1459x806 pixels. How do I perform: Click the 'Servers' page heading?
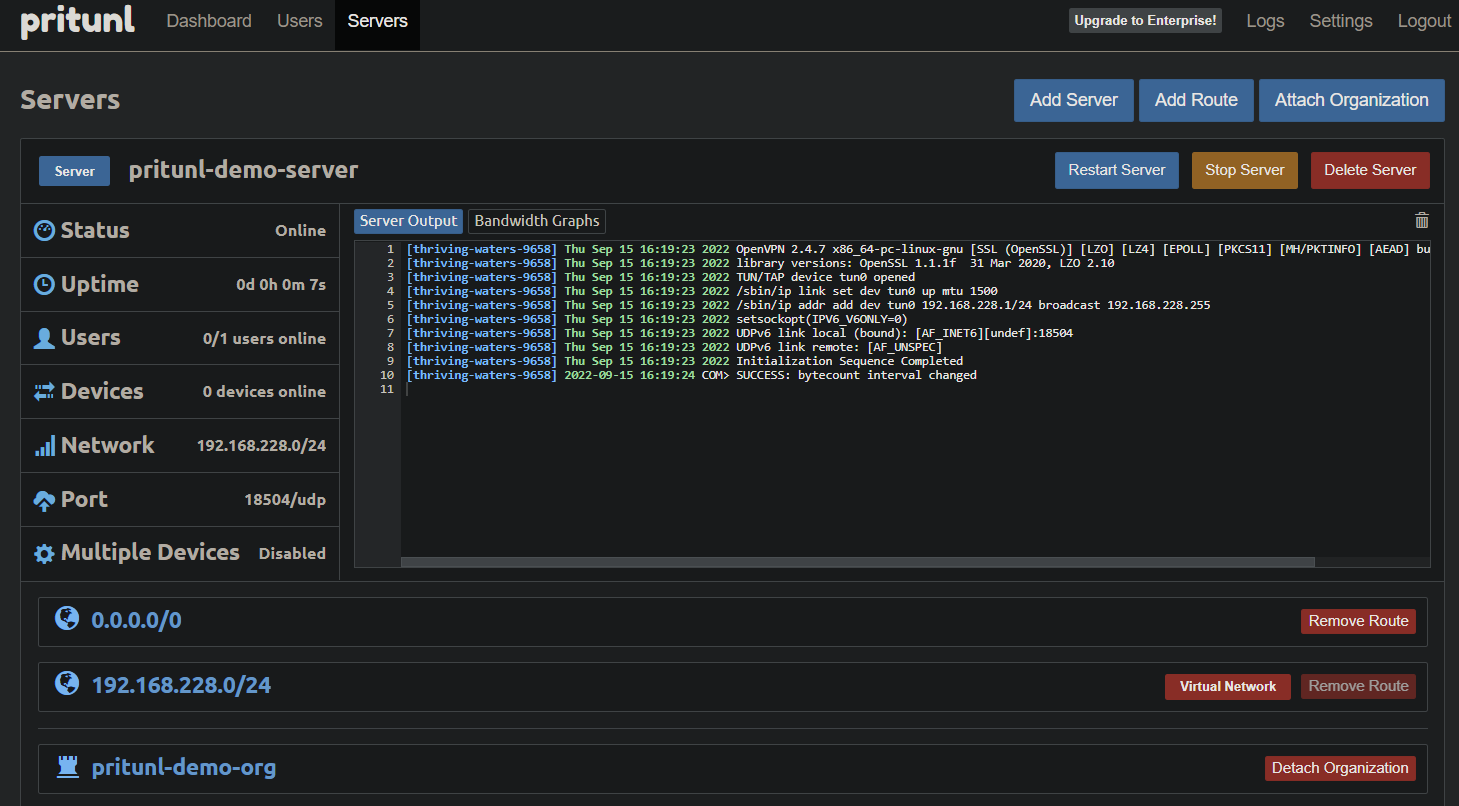(70, 100)
